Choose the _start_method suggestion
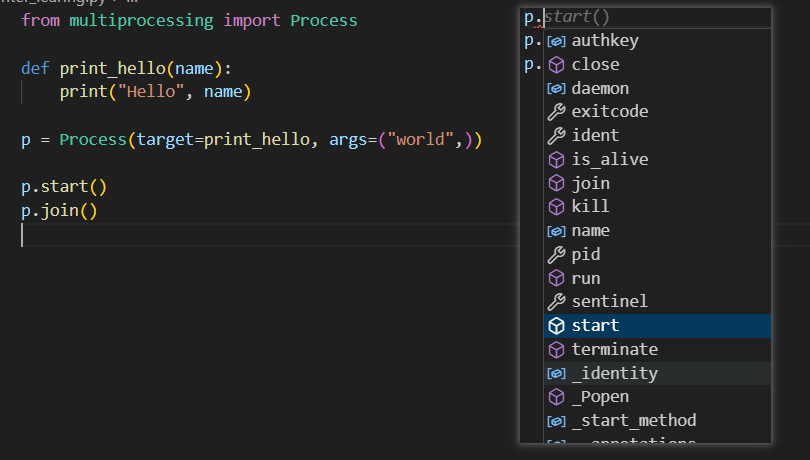Screen dimensions: 810x460 633,421
